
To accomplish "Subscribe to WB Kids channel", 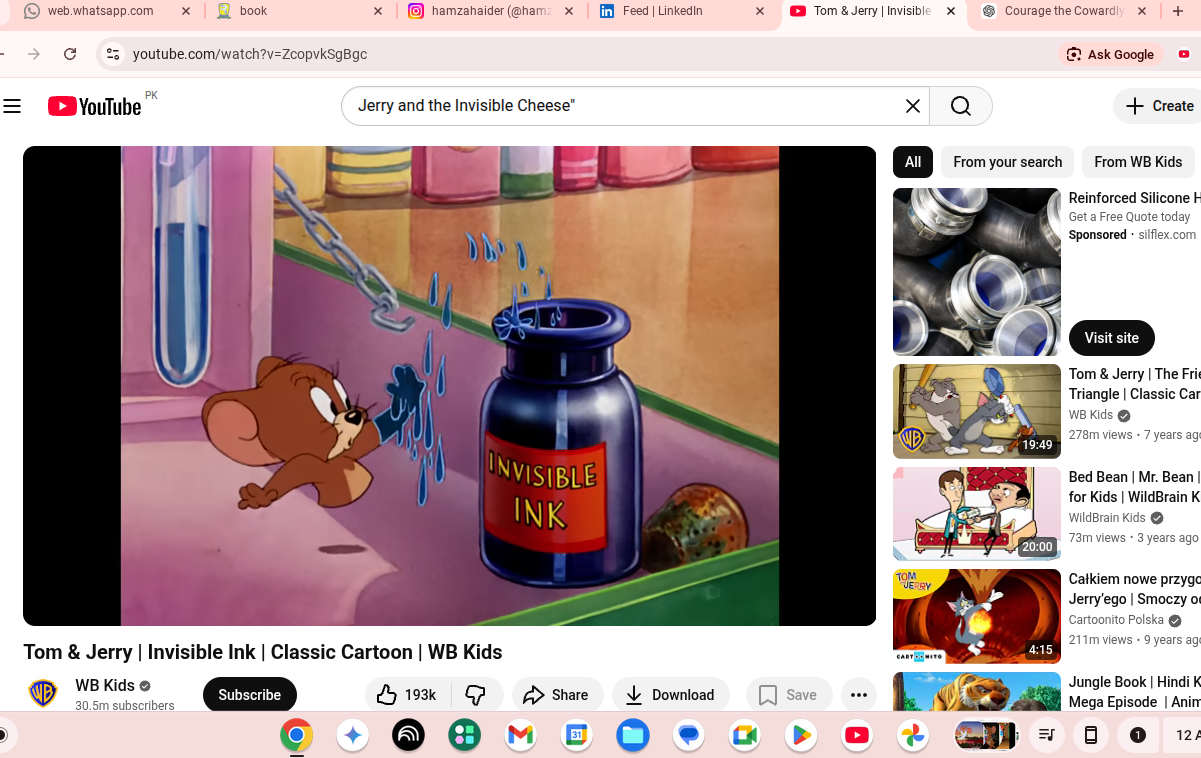I will click(249, 695).
